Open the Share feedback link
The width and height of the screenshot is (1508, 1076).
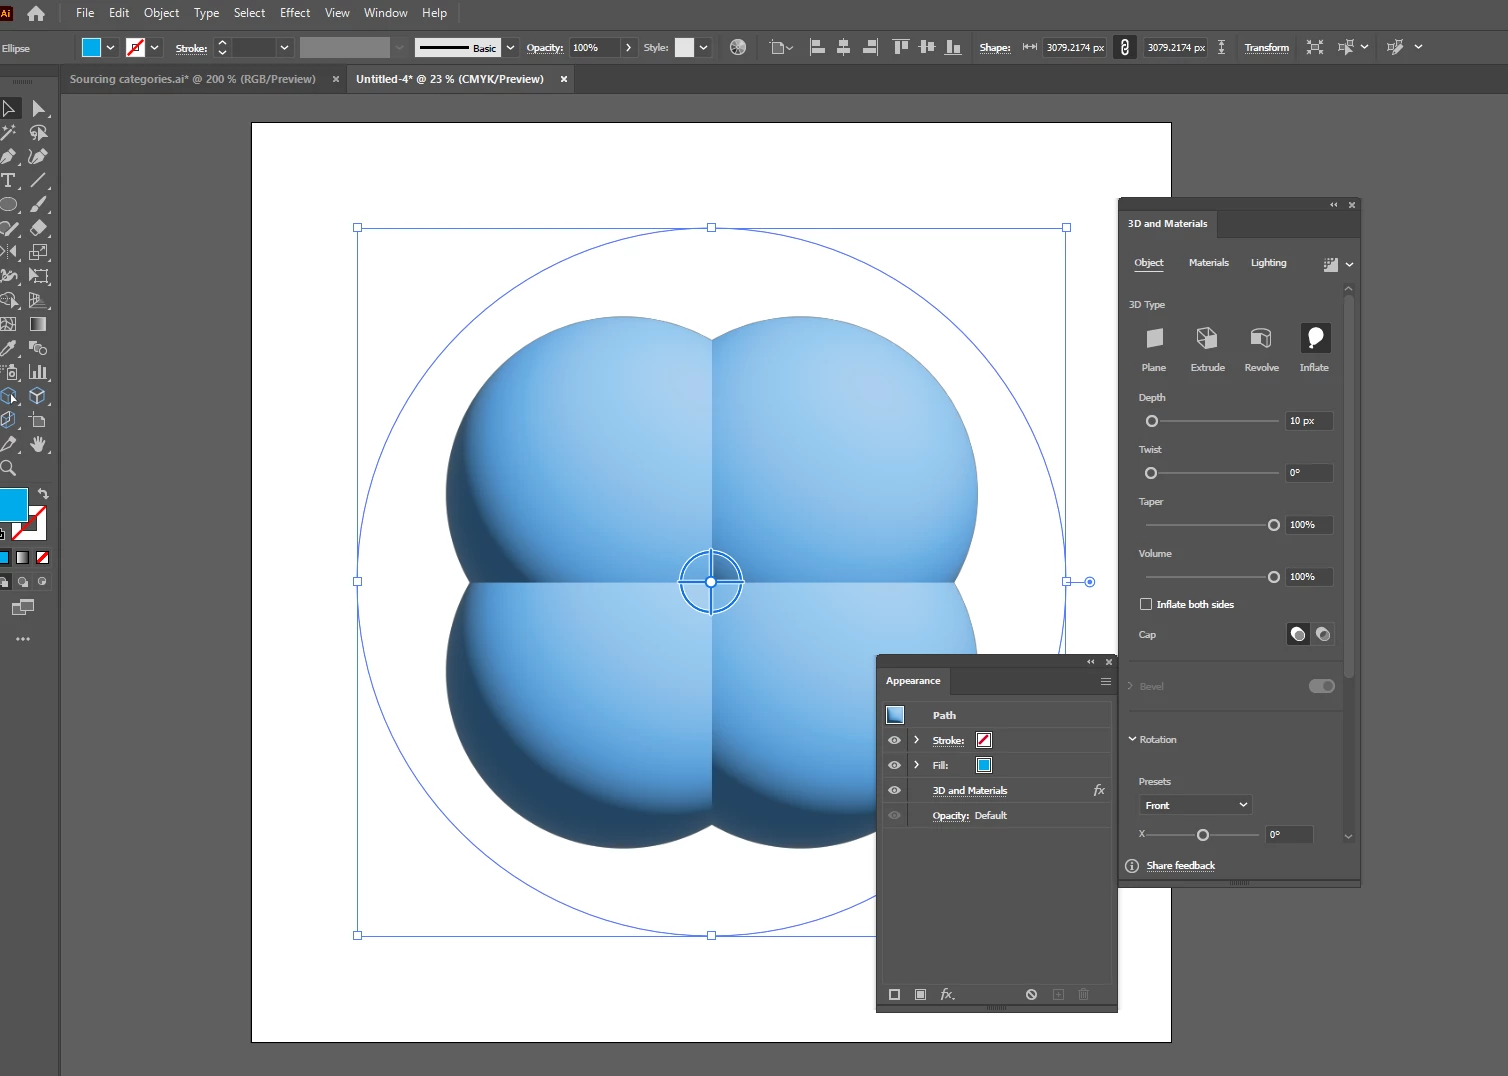(1180, 866)
